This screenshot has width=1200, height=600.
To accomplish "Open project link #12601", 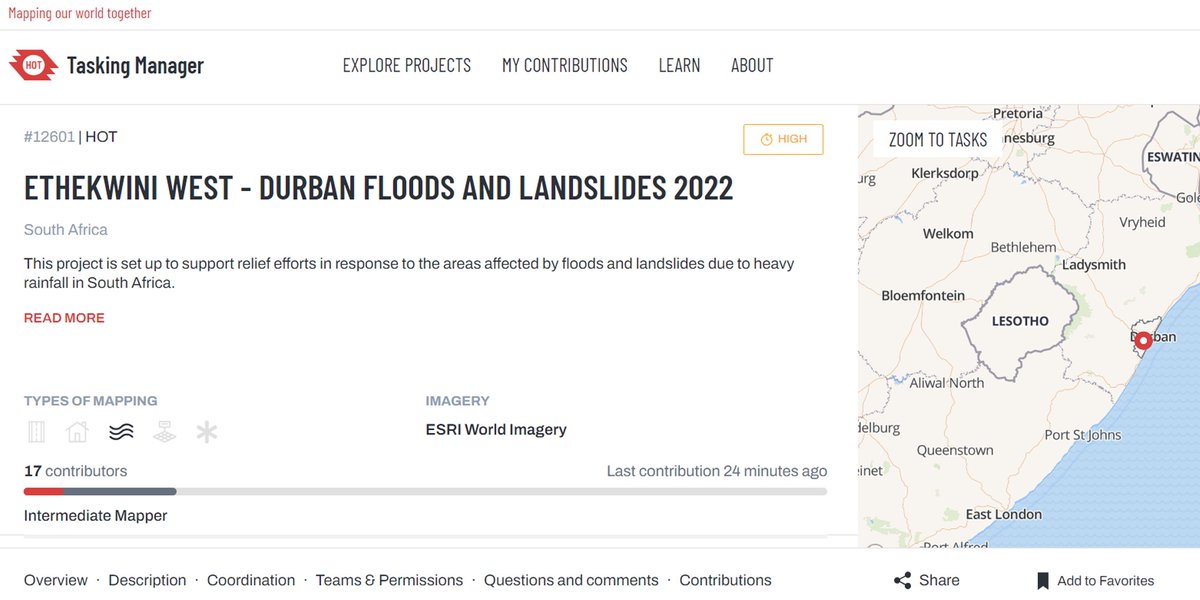I will coord(50,136).
